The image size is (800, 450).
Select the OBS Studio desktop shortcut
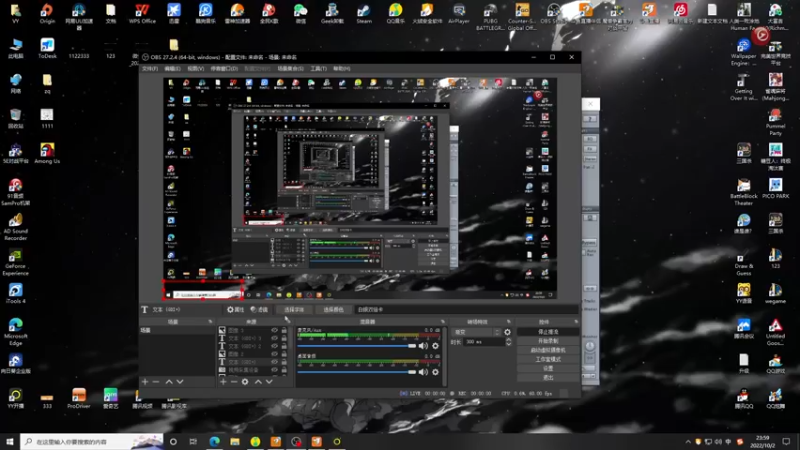pyautogui.click(x=554, y=14)
